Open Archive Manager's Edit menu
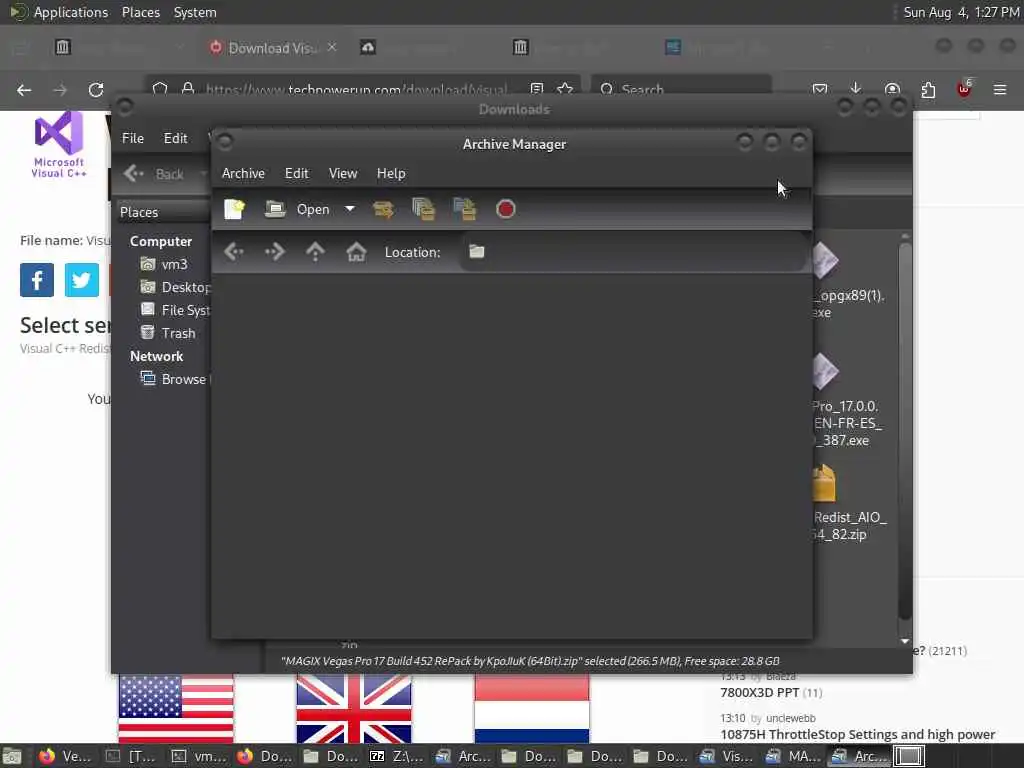The image size is (1024, 768). 296,173
